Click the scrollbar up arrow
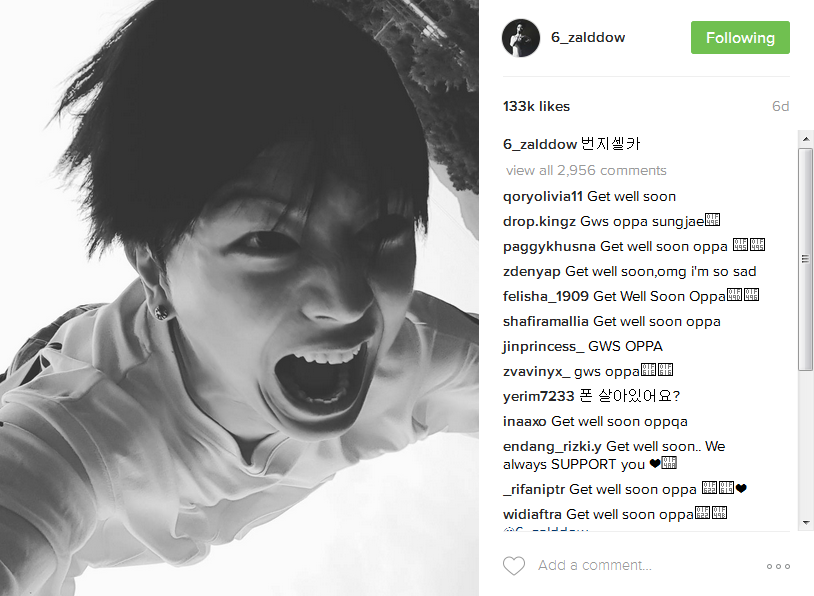 click(x=805, y=139)
